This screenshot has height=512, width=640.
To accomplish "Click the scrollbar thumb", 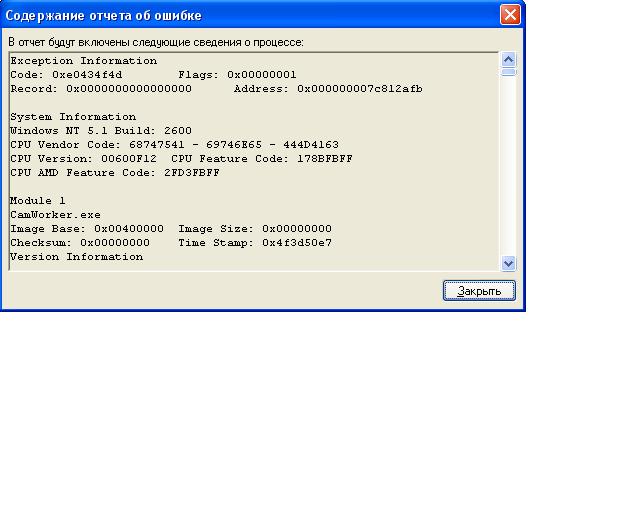I will [508, 72].
